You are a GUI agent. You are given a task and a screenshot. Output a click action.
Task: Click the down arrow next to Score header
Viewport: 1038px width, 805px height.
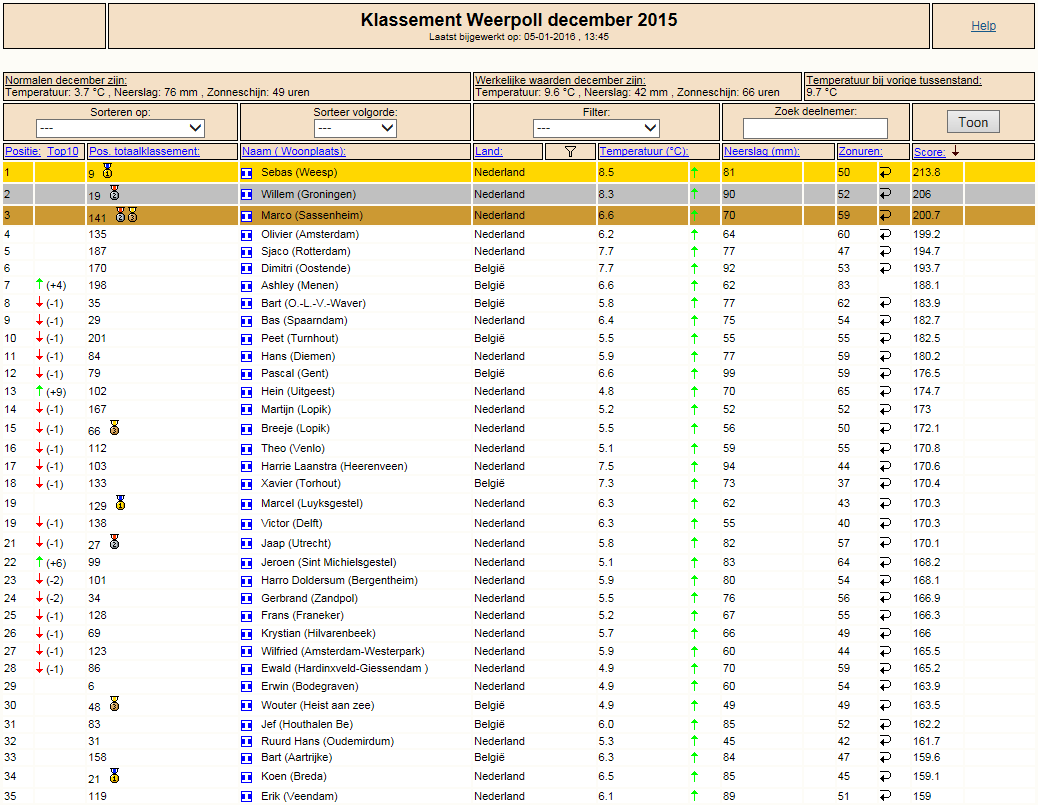(955, 152)
